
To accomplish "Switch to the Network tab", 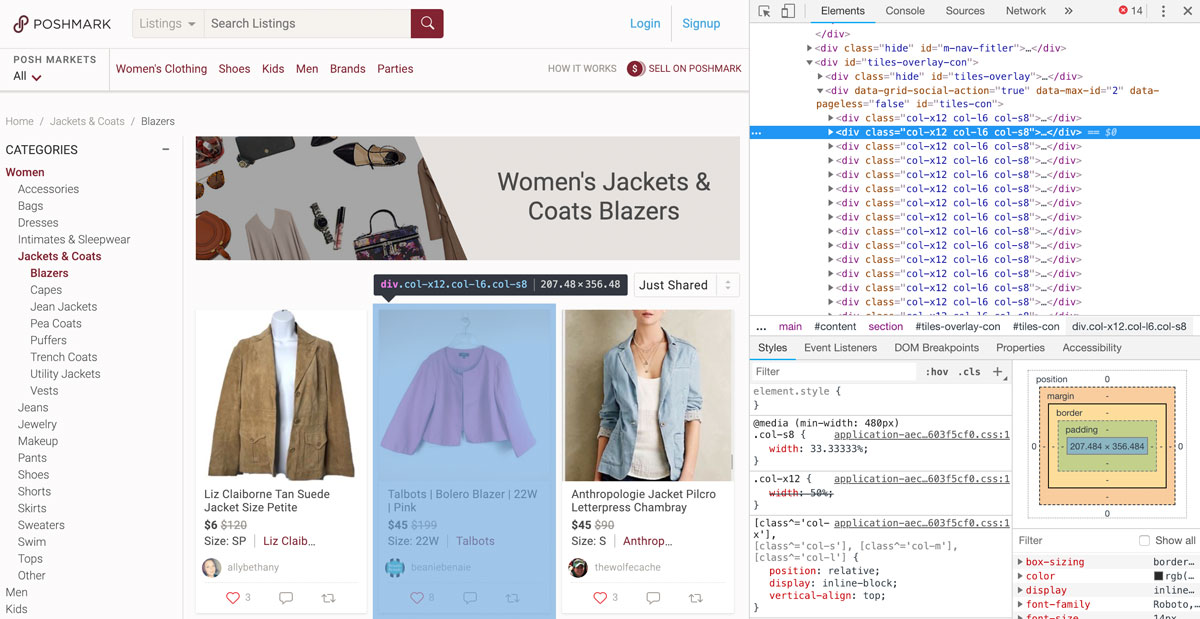I will point(1026,11).
